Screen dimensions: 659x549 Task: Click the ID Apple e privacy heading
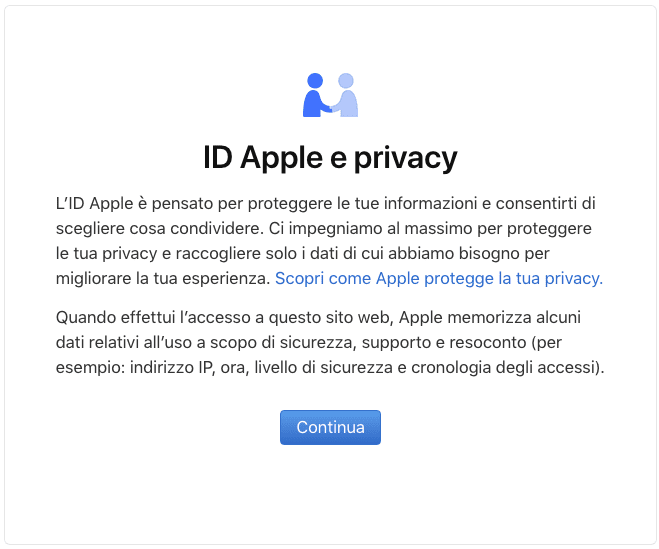[x=330, y=158]
